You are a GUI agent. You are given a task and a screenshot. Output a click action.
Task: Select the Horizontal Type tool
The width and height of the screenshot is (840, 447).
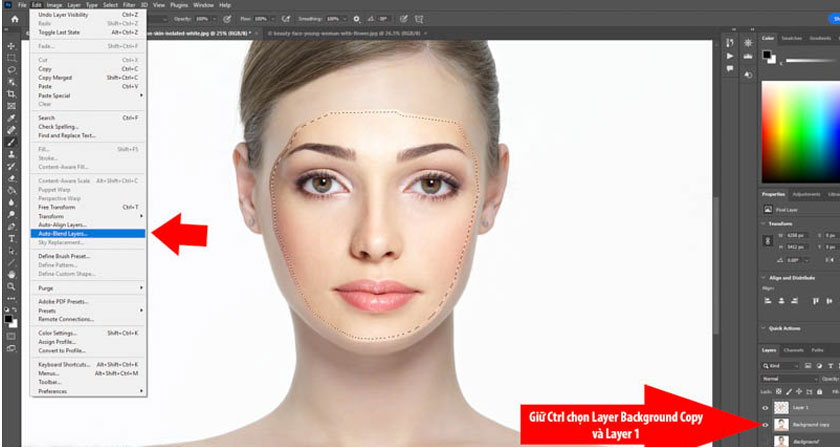(11, 239)
